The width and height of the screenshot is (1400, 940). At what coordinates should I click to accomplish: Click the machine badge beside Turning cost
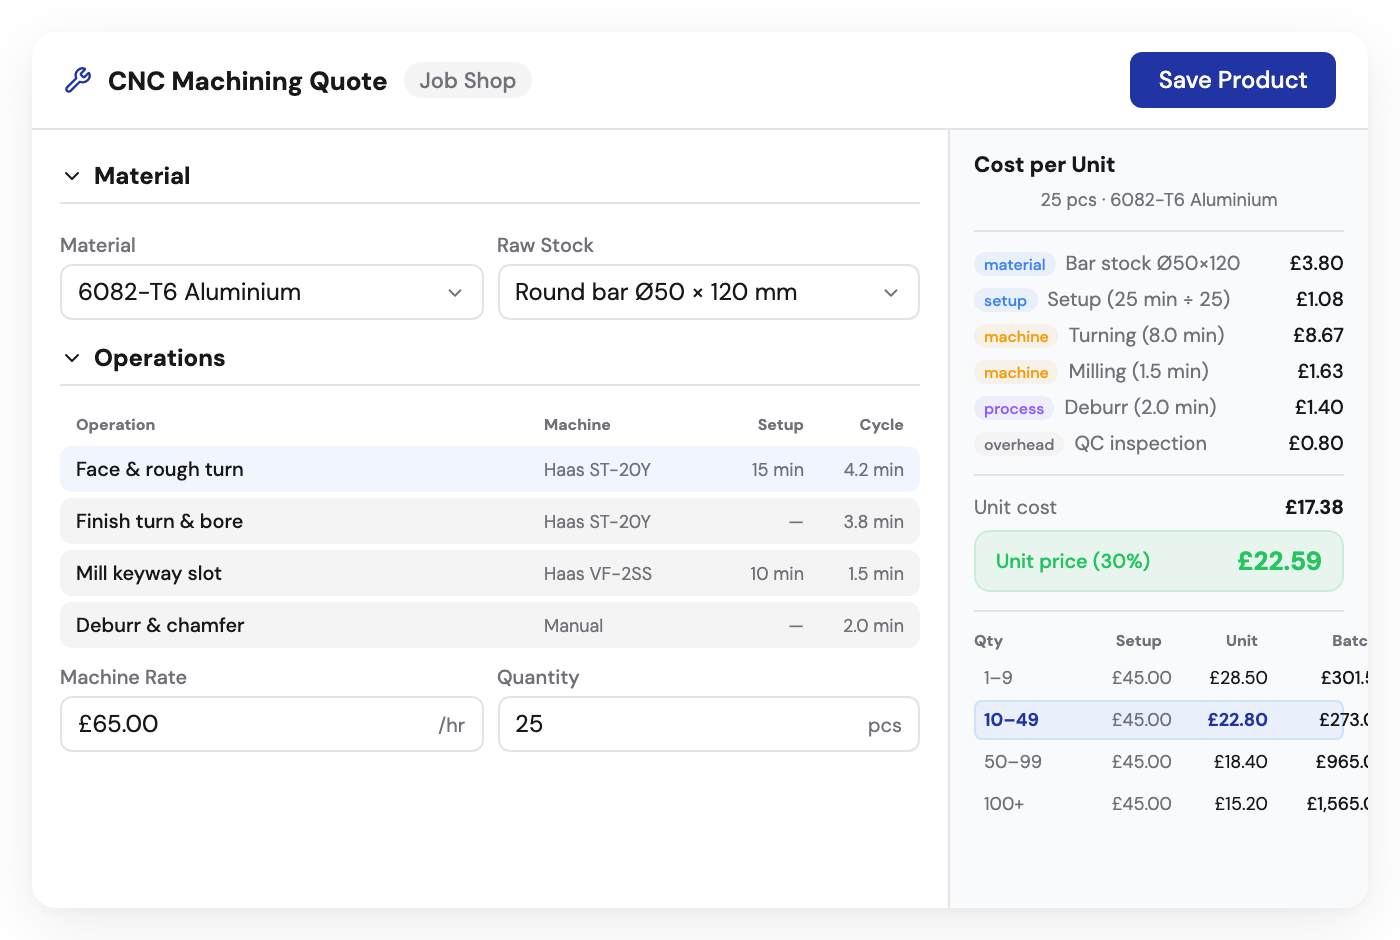pyautogui.click(x=1015, y=336)
